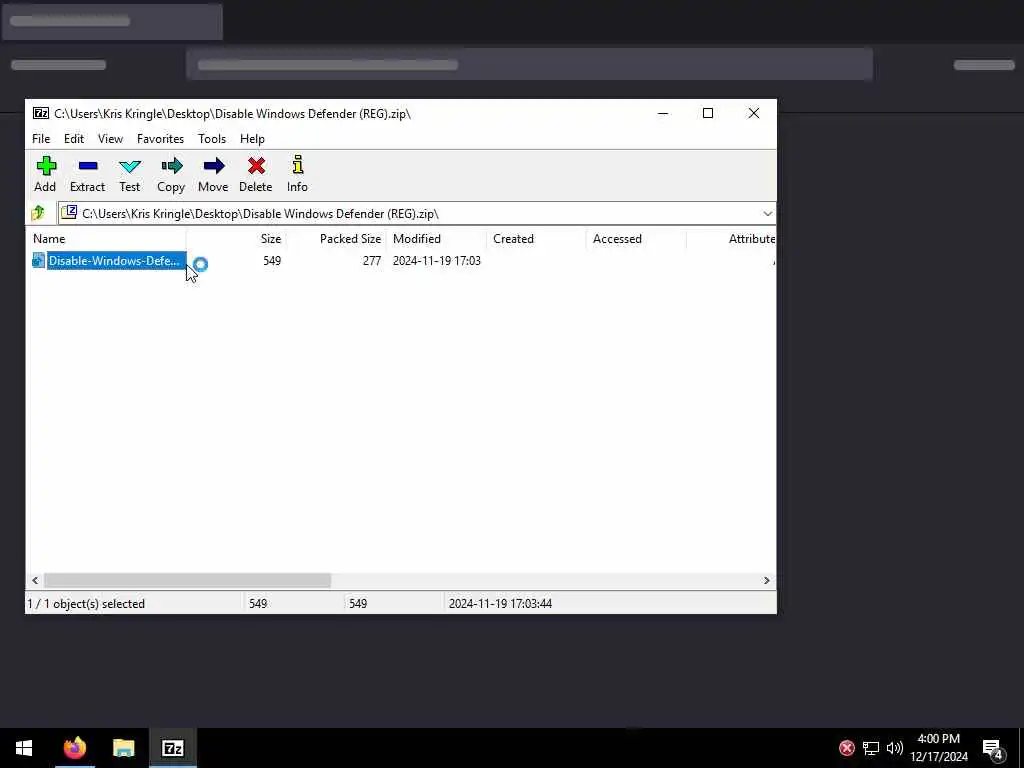This screenshot has height=768, width=1024.
Task: Select the Copy toolbar icon
Action: click(171, 166)
